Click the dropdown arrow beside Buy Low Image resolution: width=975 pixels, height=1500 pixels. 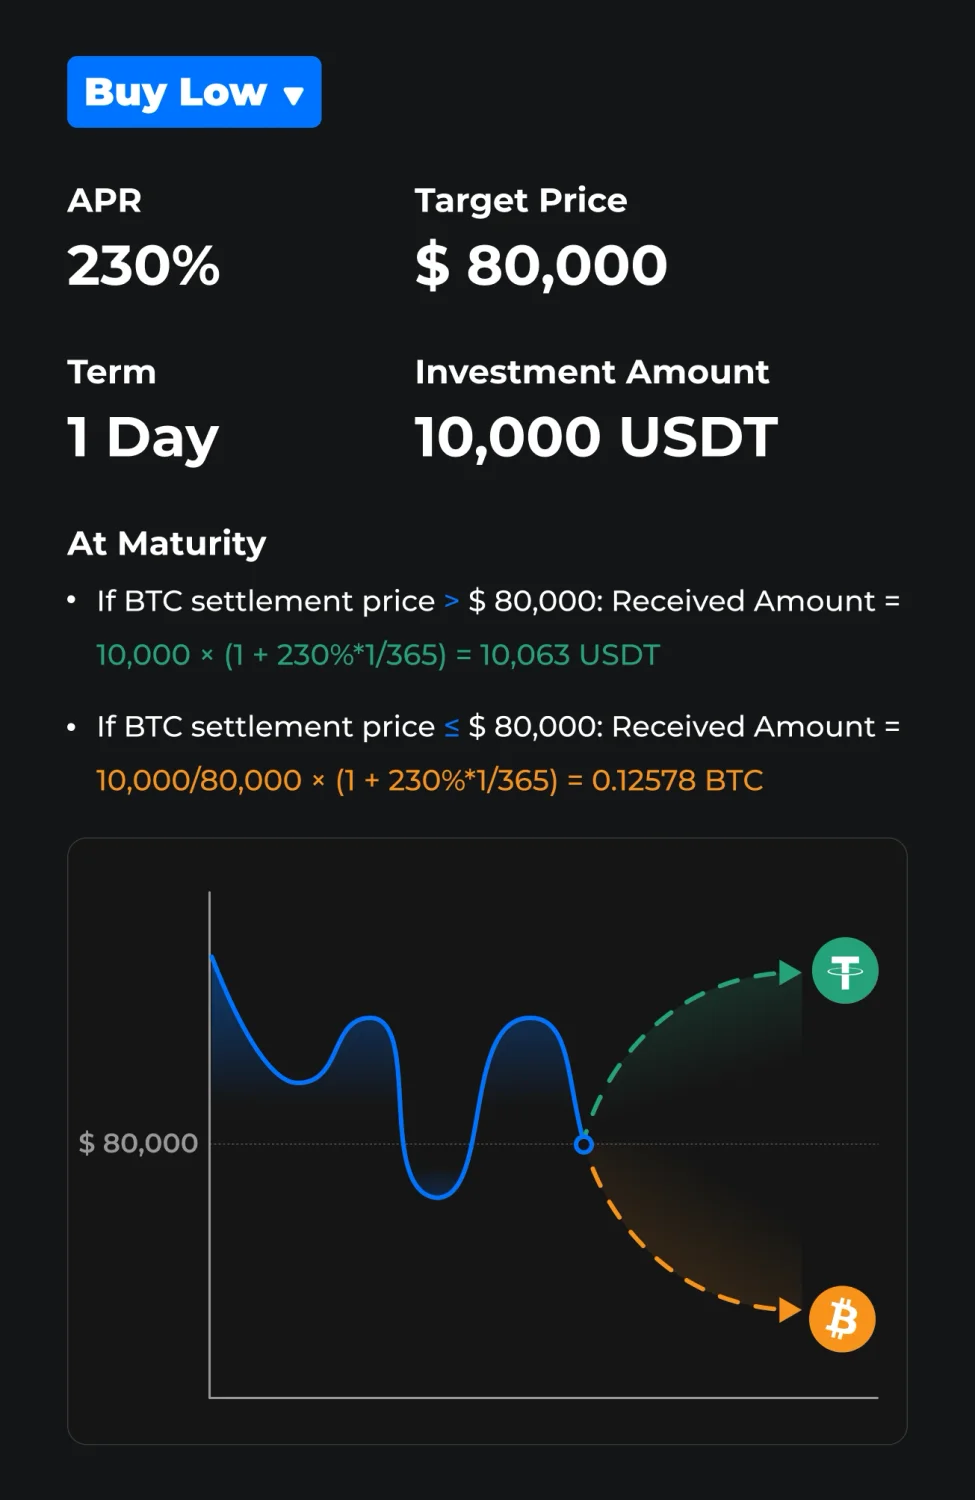(x=293, y=96)
